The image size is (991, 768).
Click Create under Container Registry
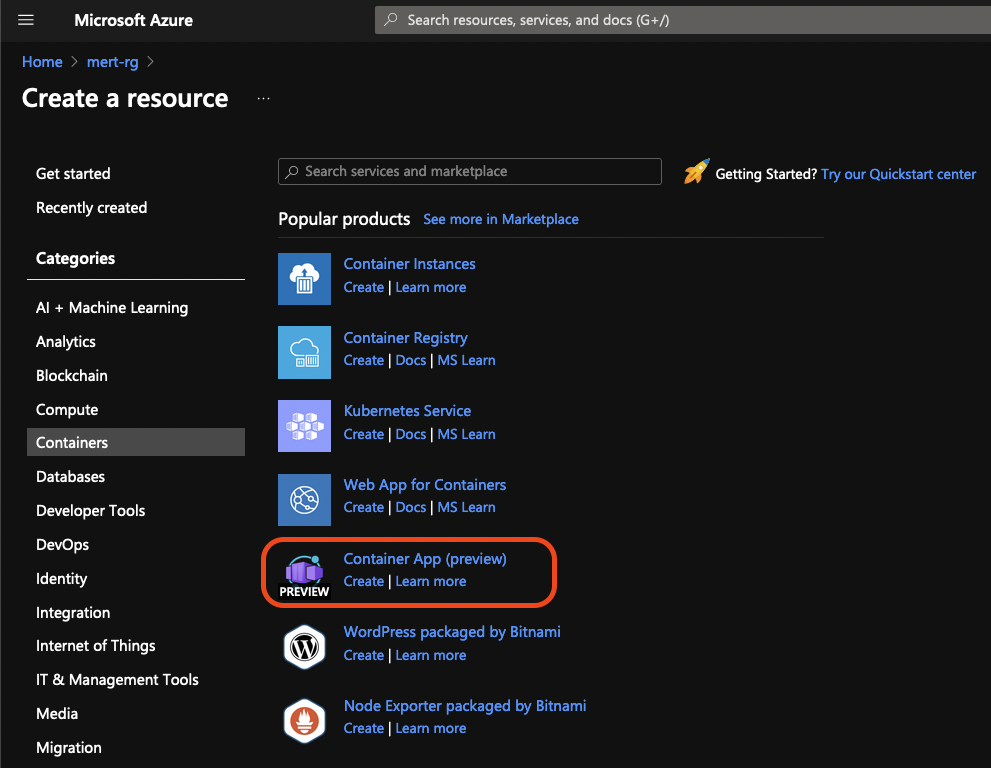363,360
